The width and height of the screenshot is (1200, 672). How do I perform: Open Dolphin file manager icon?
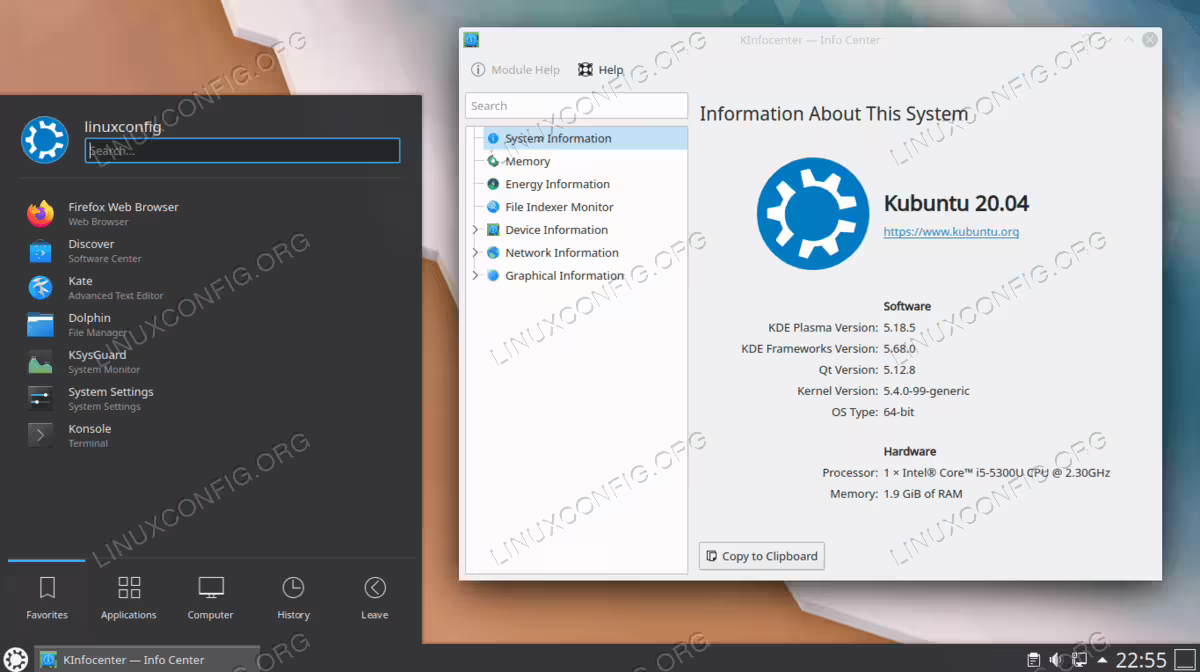pyautogui.click(x=41, y=324)
